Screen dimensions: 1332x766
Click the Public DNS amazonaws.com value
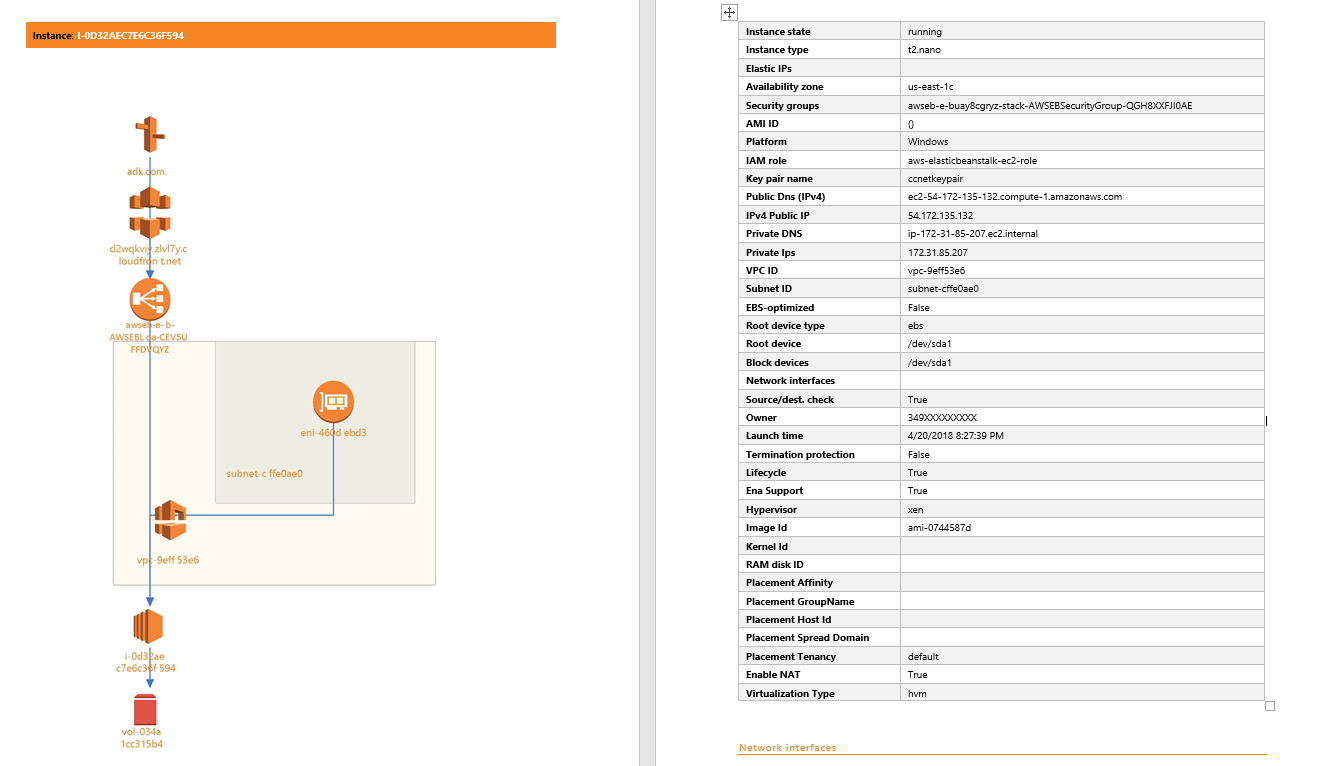[x=1014, y=197]
